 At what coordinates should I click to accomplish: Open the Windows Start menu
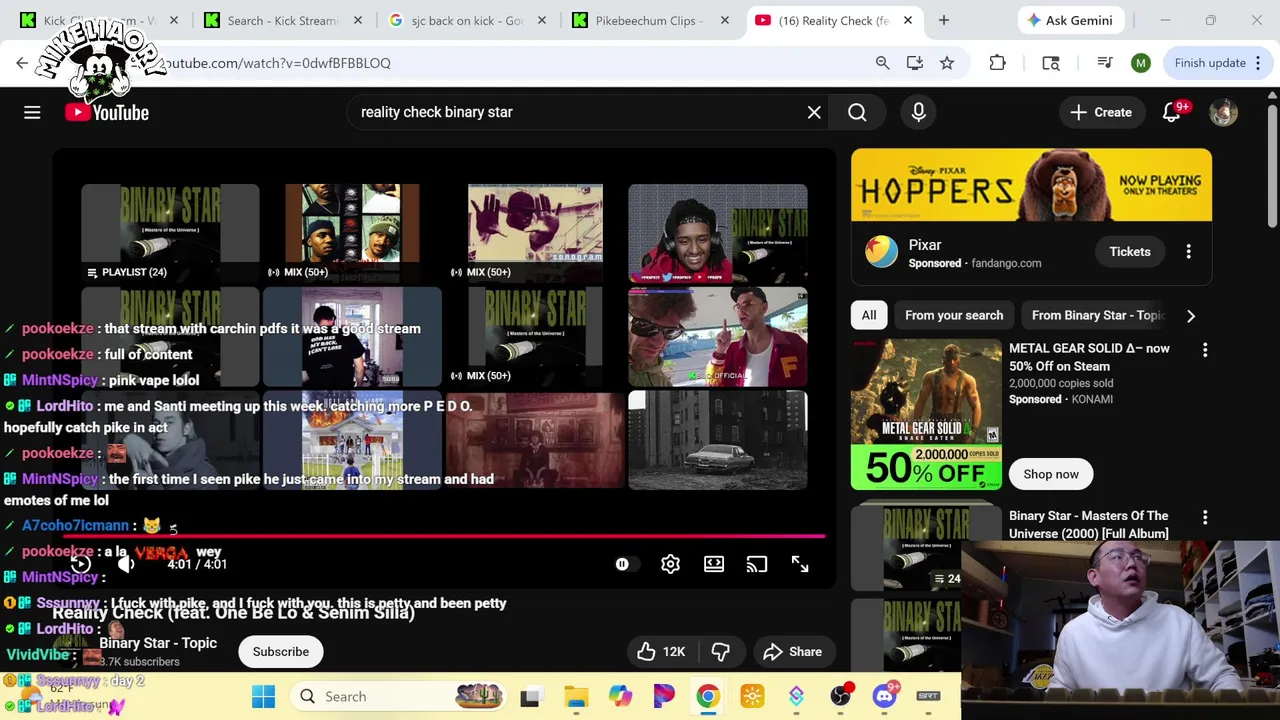pos(263,696)
